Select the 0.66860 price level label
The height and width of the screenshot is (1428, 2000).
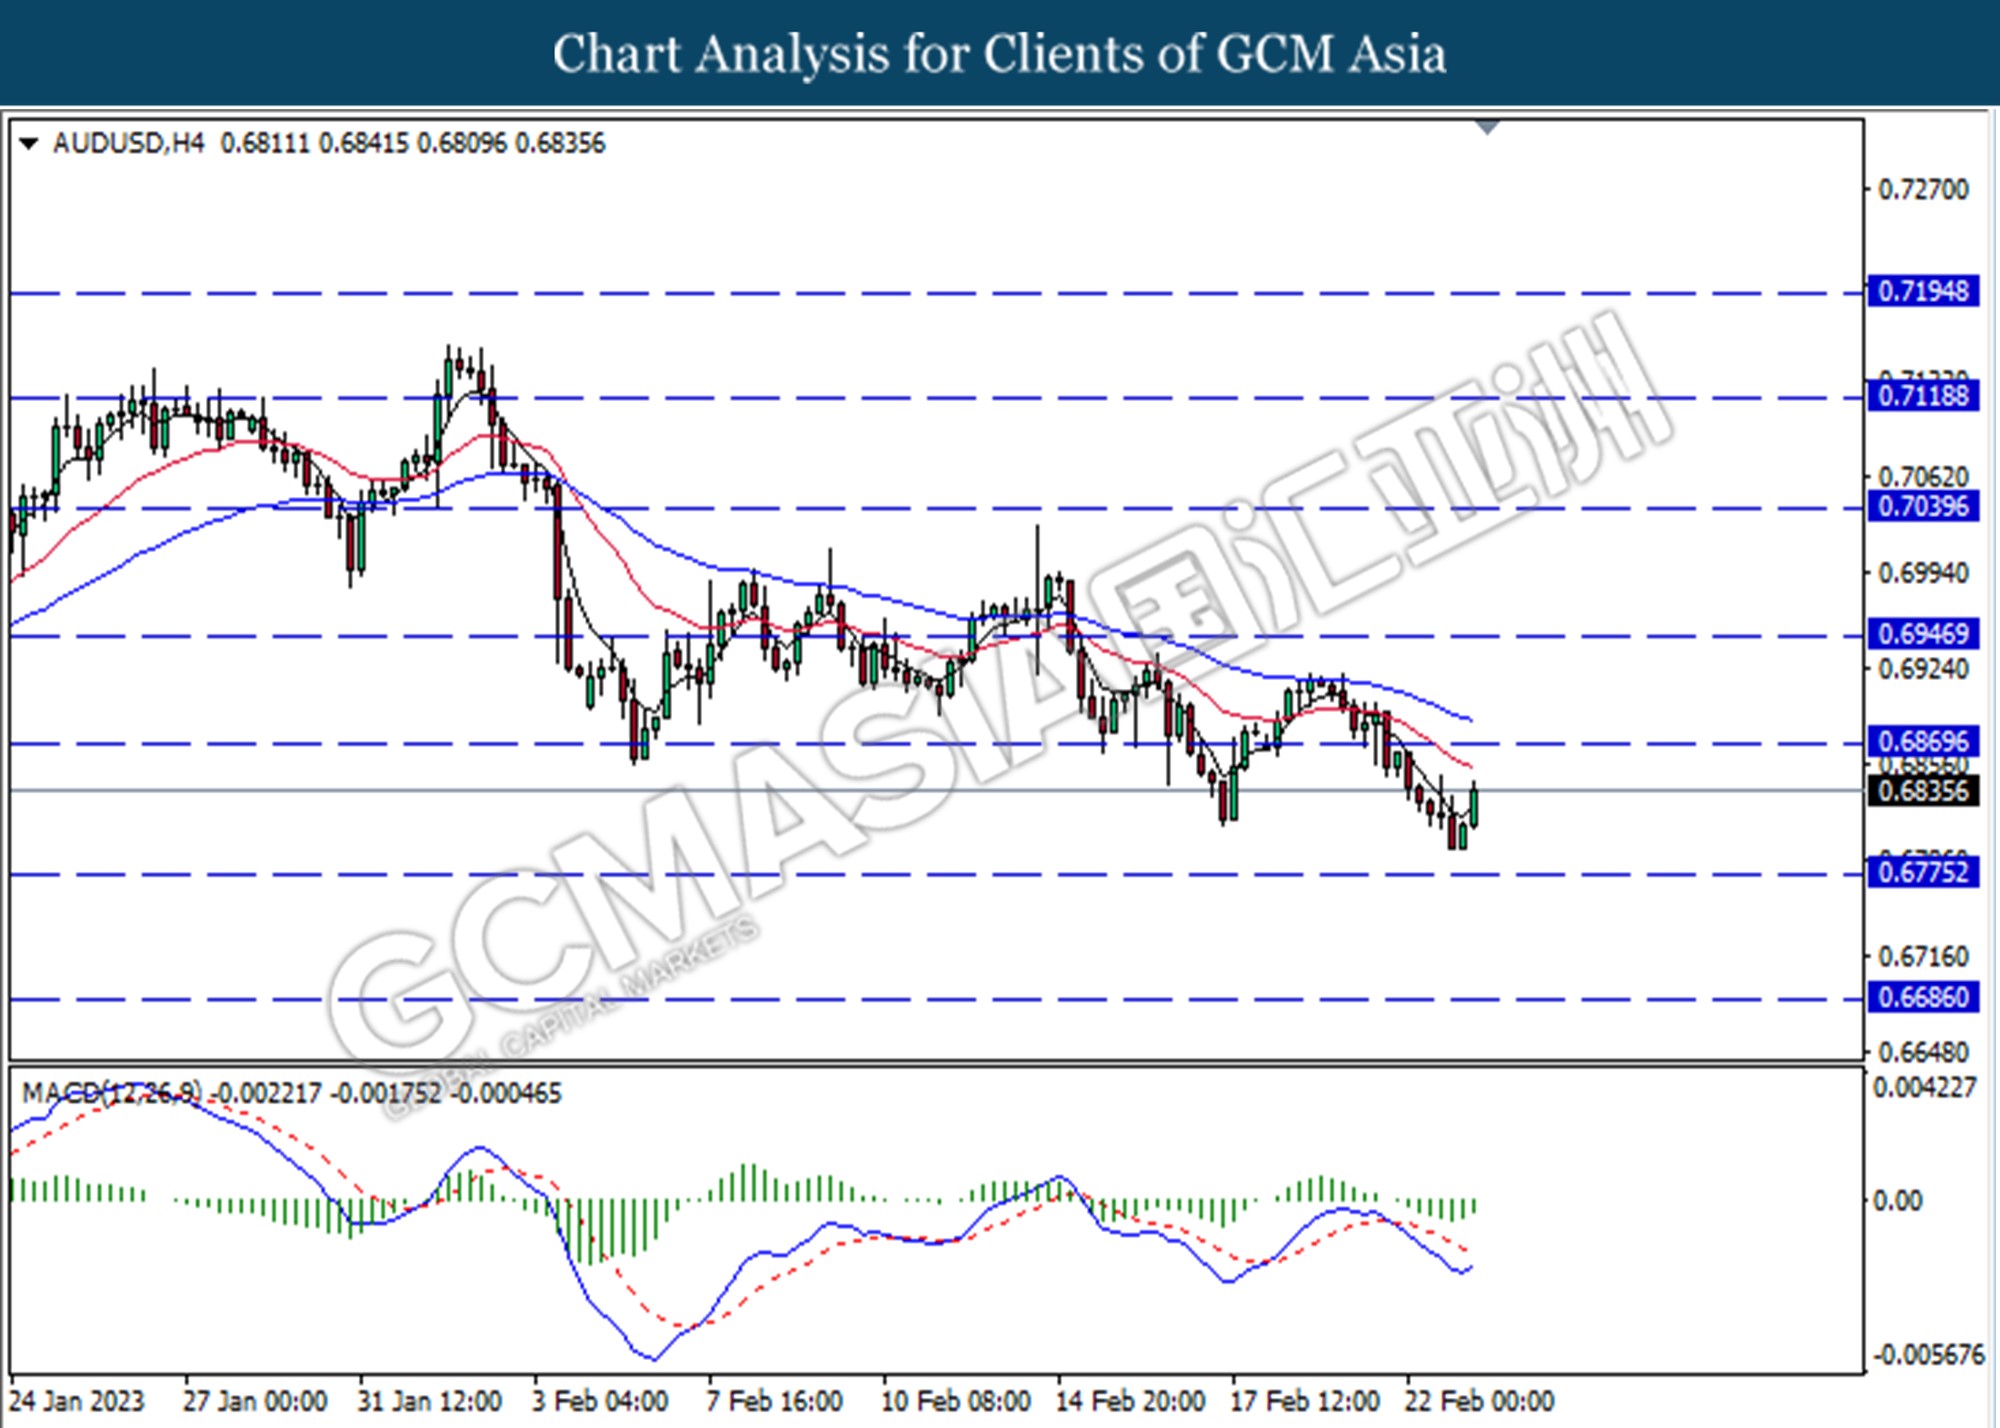[x=1923, y=997]
